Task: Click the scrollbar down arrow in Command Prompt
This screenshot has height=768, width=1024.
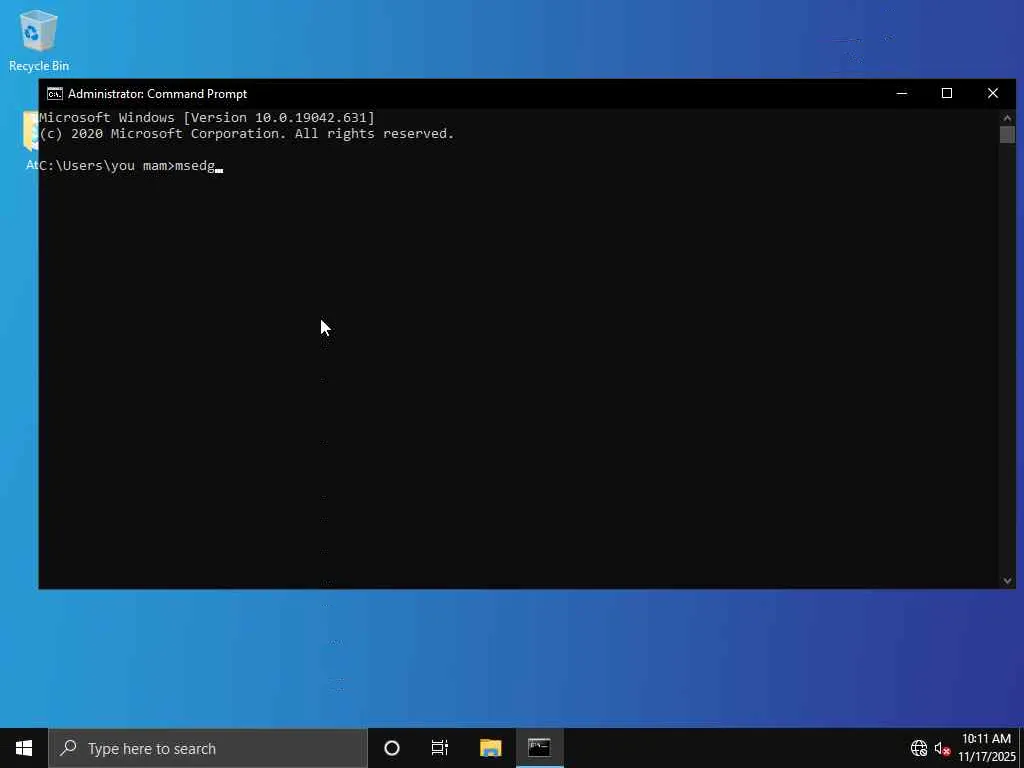Action: click(1007, 581)
